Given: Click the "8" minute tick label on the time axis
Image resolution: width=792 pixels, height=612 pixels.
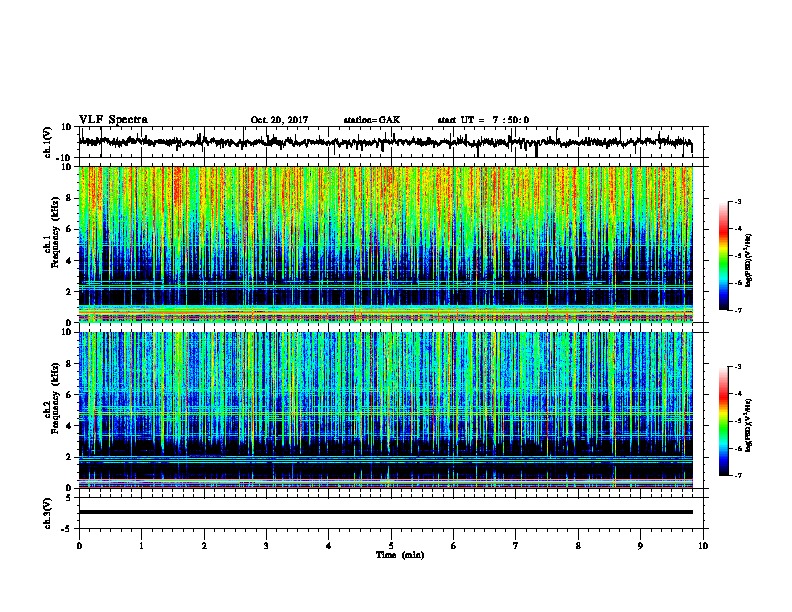Looking at the screenshot, I should click(578, 546).
